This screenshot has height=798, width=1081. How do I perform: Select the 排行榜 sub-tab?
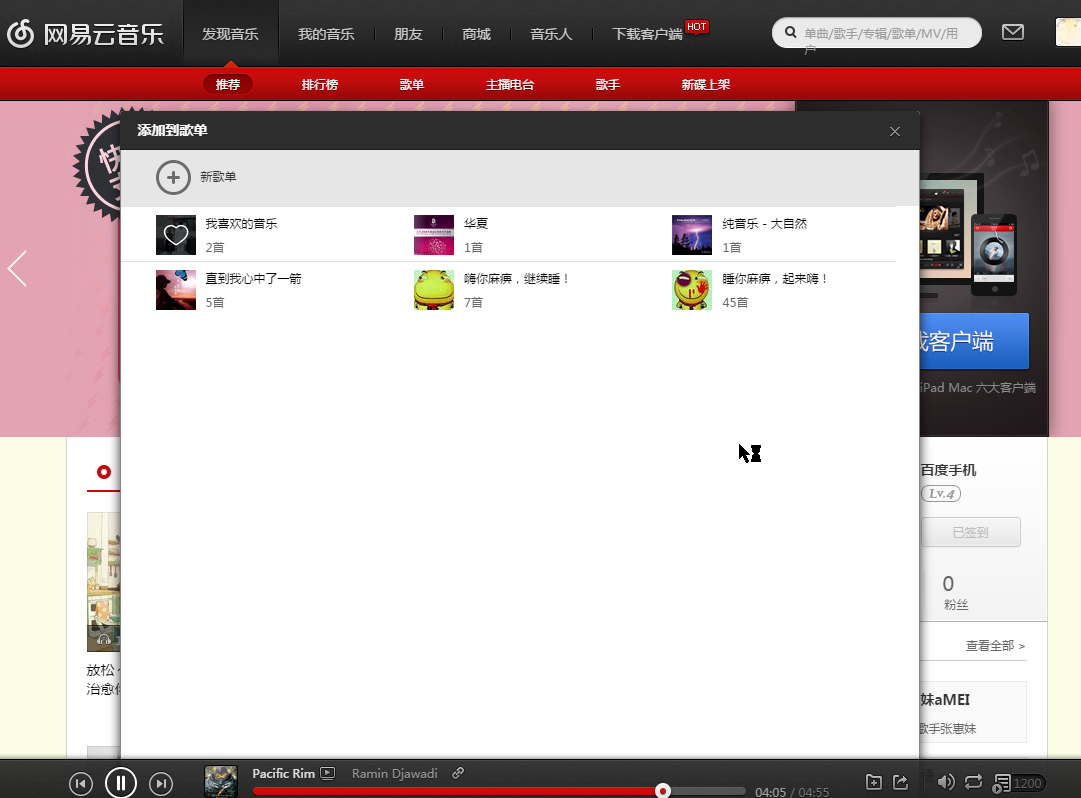coord(320,84)
